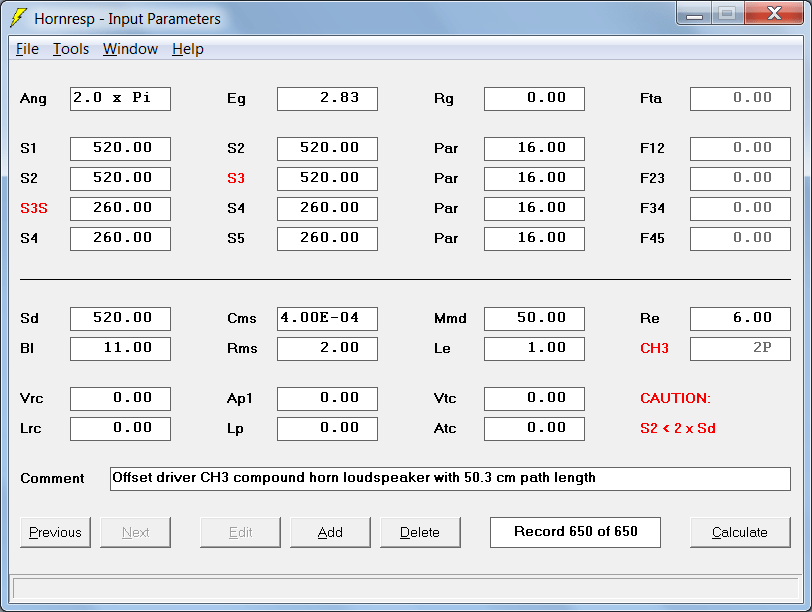Select the S1 field showing 520.00

pyautogui.click(x=120, y=149)
